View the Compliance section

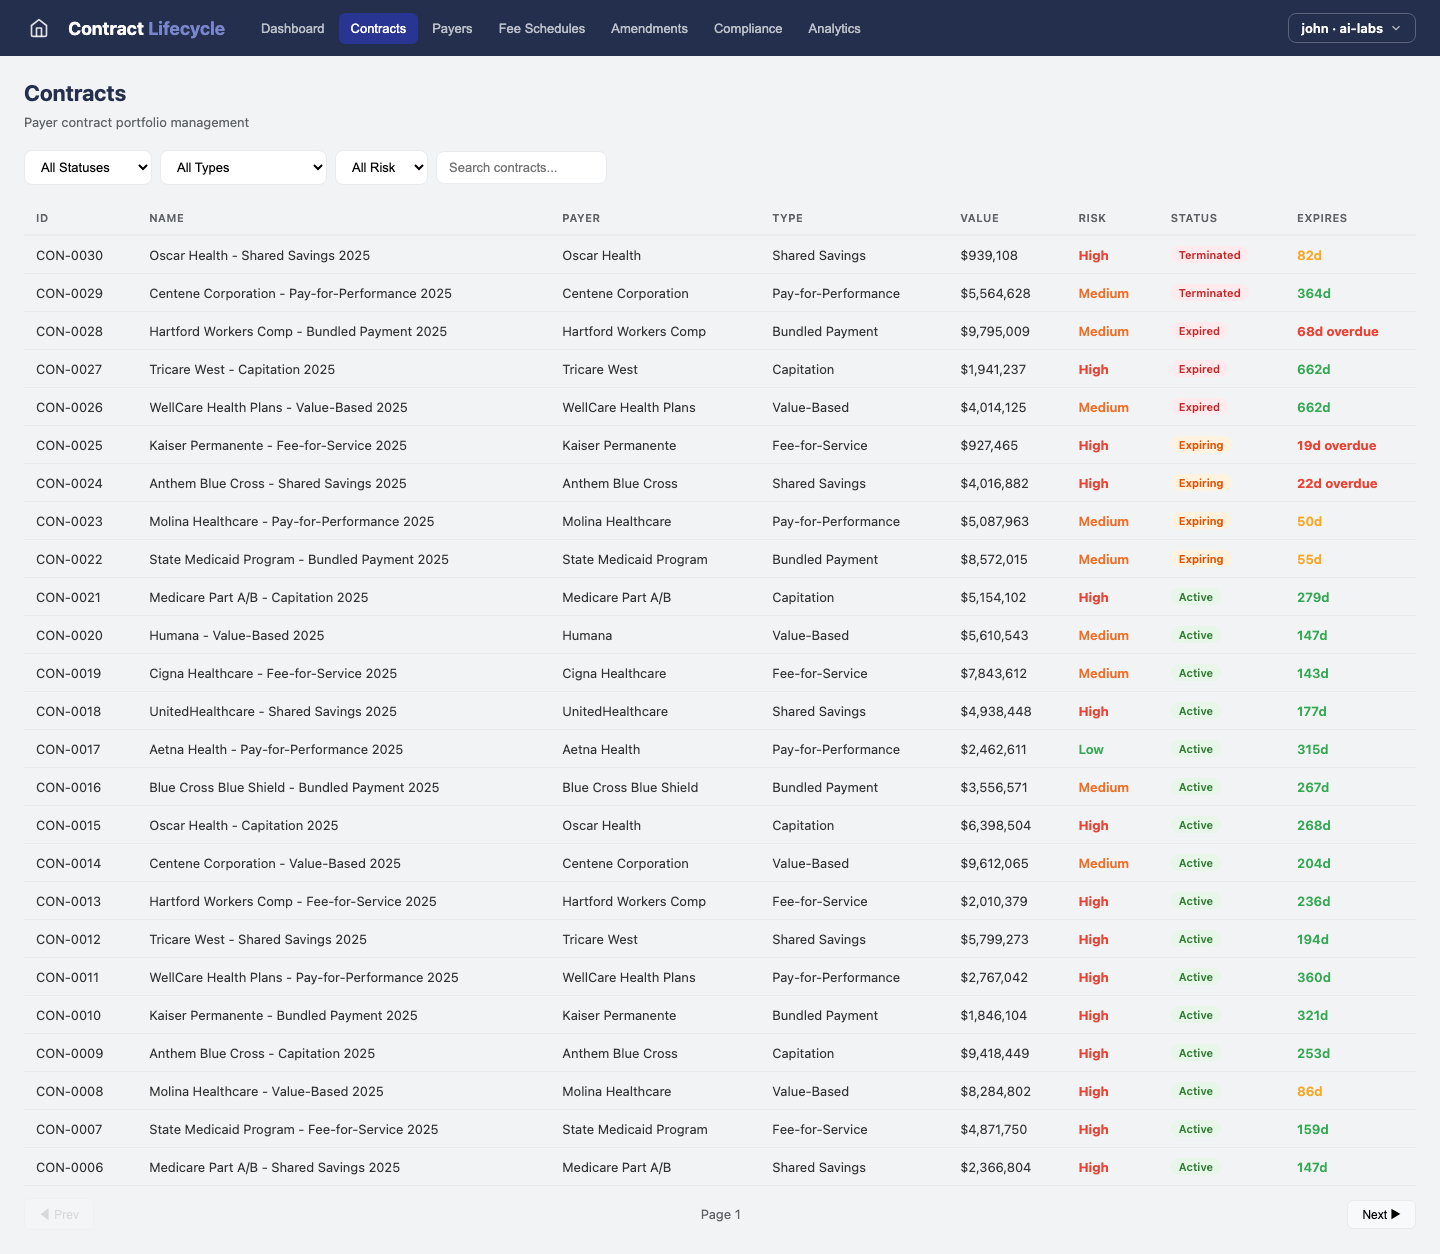[x=747, y=28]
